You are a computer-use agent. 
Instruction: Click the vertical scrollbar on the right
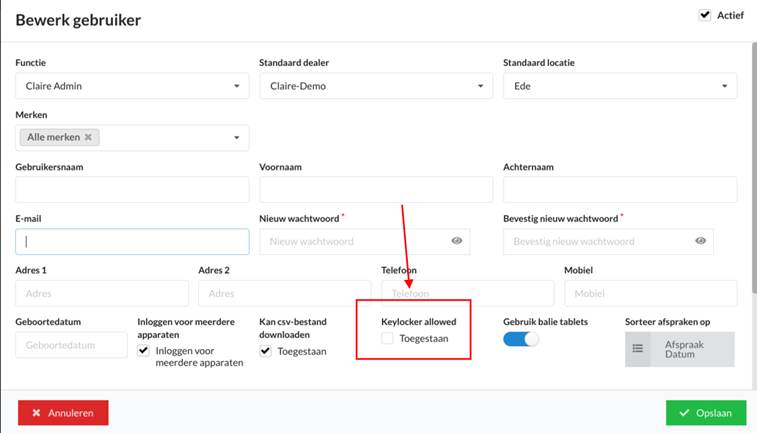754,168
